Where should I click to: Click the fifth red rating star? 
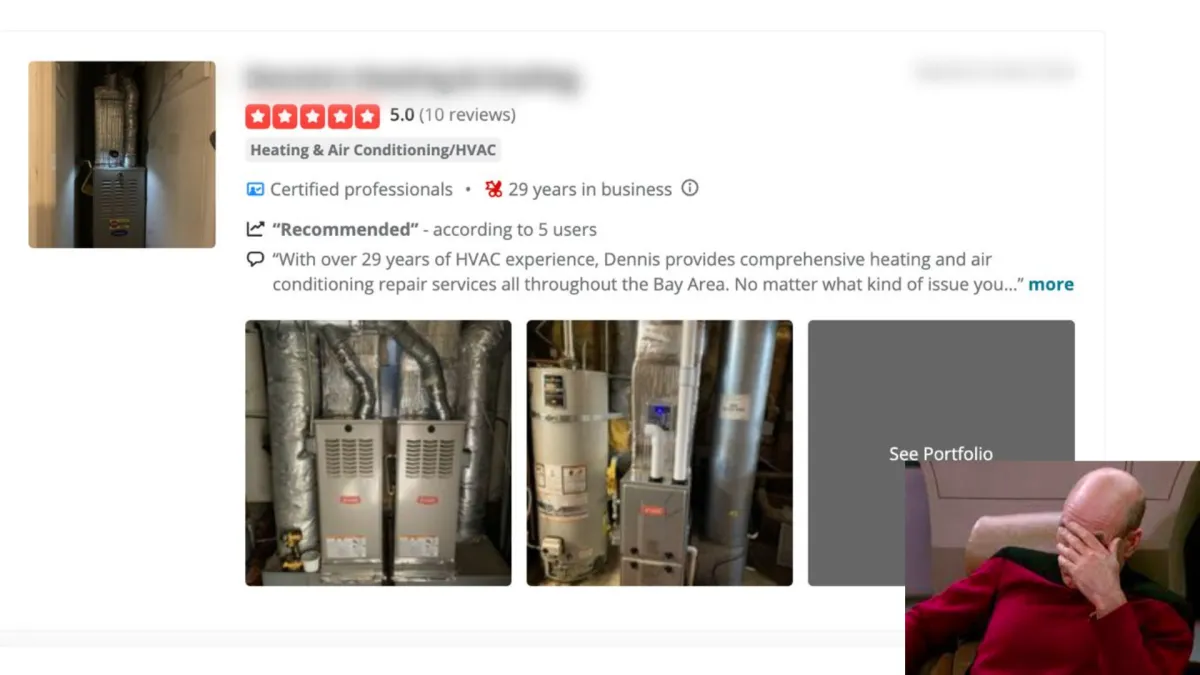tap(368, 116)
